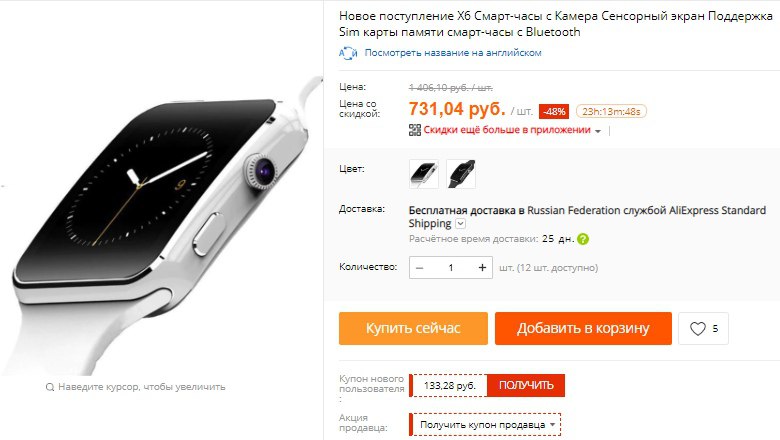Expand 'Скидки ещё больше в приложении' arrow
This screenshot has width=780, height=440.
point(598,131)
